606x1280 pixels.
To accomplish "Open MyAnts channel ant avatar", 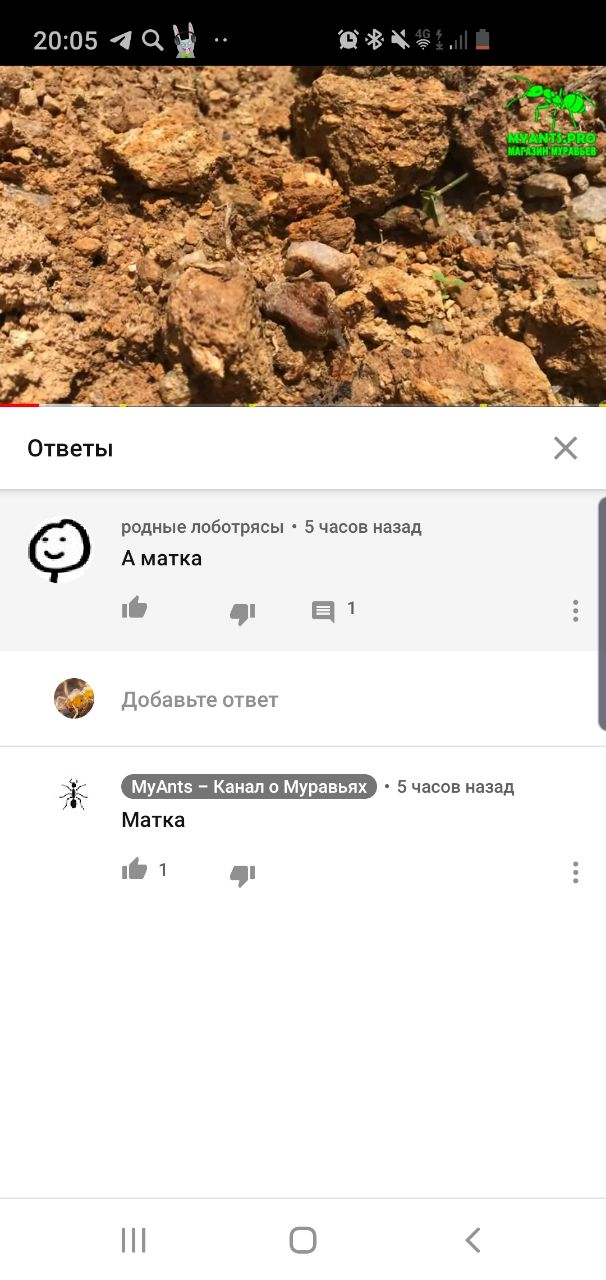I will [73, 796].
